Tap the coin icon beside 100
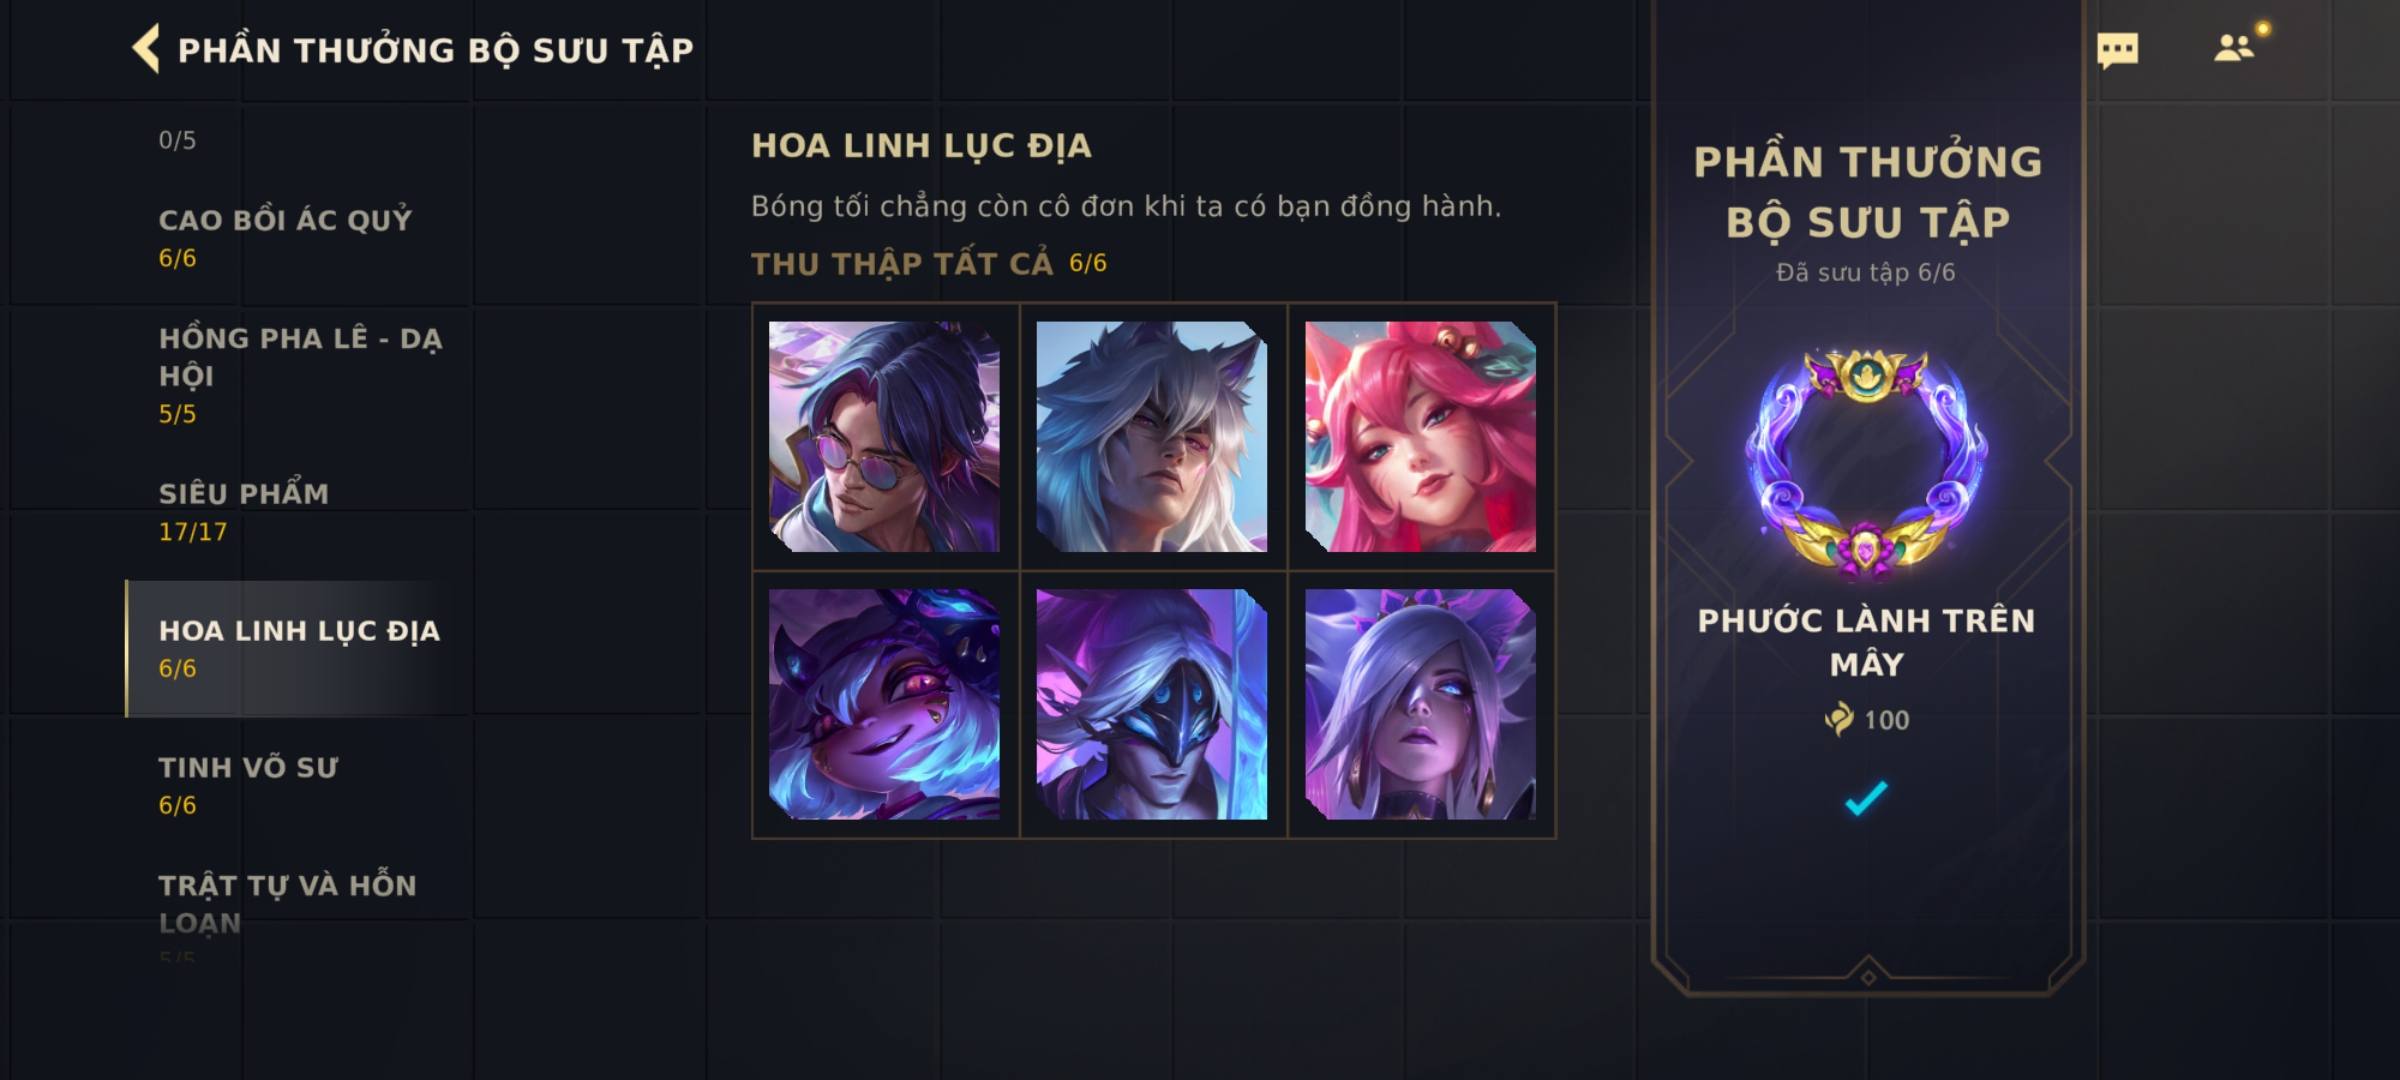This screenshot has height=1080, width=2400. click(x=1838, y=719)
